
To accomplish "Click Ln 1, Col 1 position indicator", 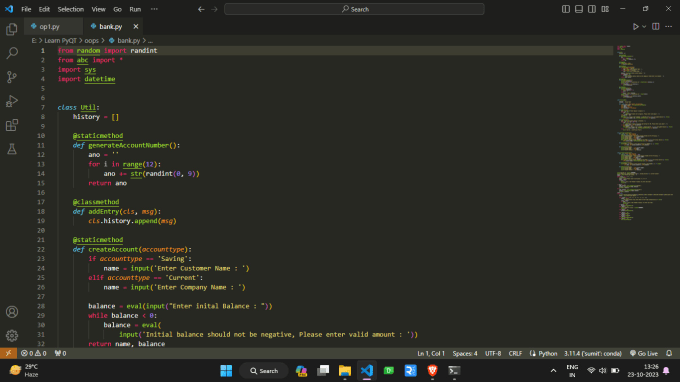I will pyautogui.click(x=431, y=353).
